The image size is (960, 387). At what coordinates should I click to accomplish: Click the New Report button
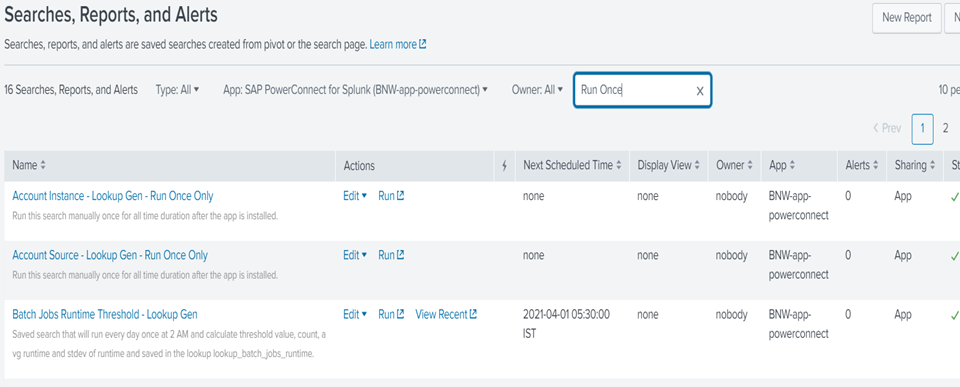[x=907, y=18]
